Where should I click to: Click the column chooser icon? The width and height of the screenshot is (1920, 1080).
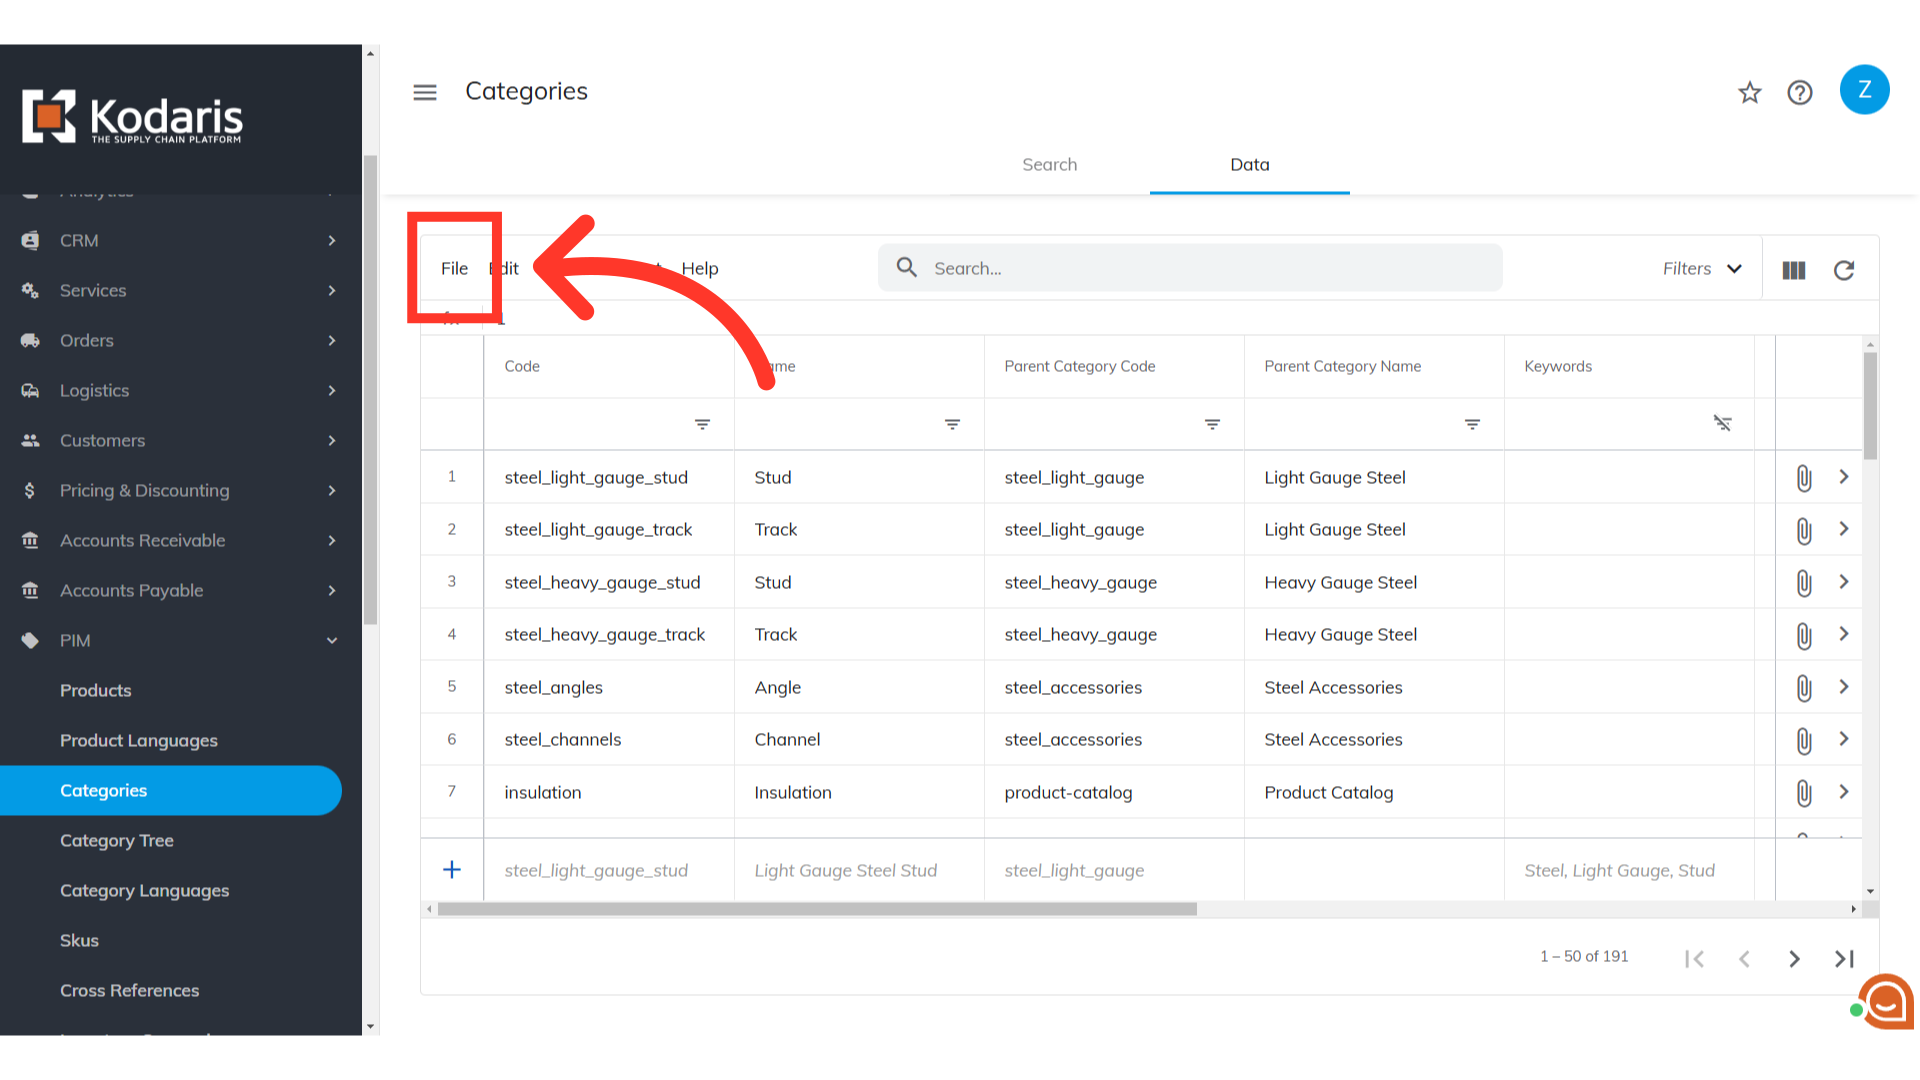[1794, 270]
